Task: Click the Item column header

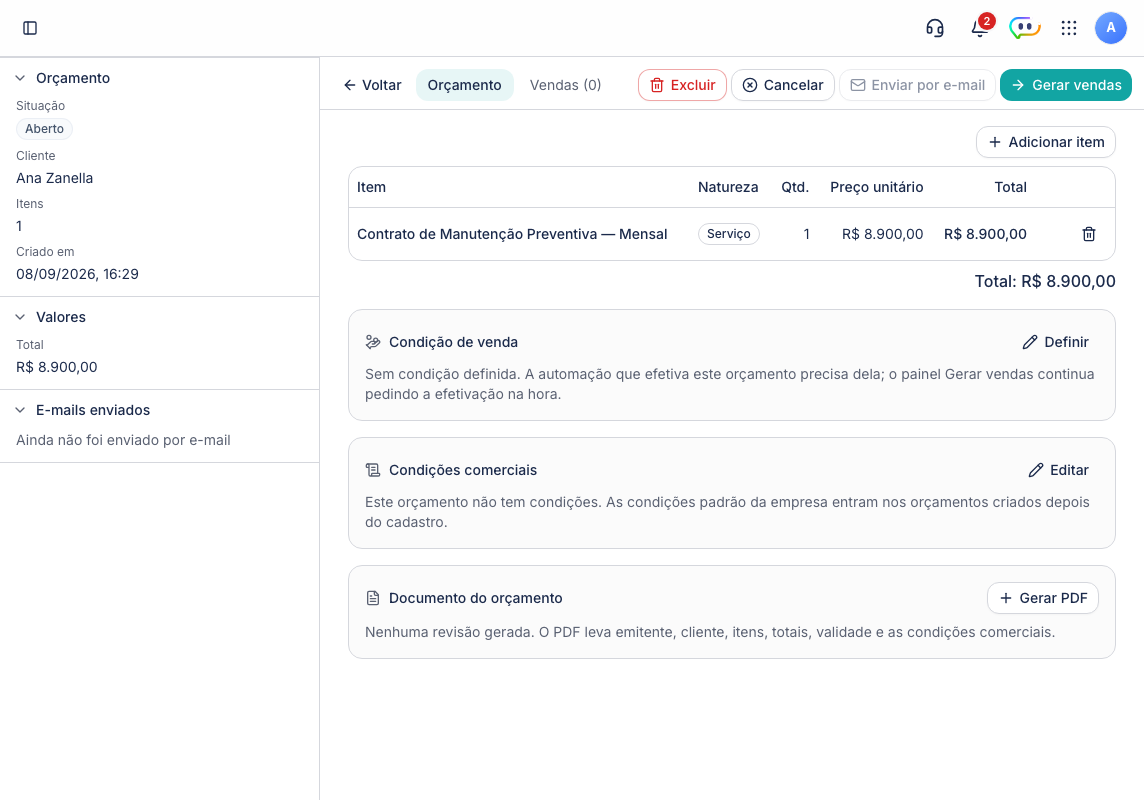Action: [371, 187]
